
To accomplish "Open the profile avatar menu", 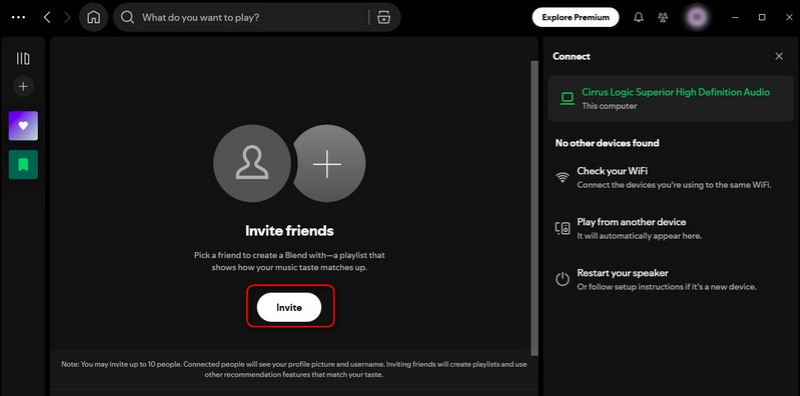I will click(x=698, y=17).
